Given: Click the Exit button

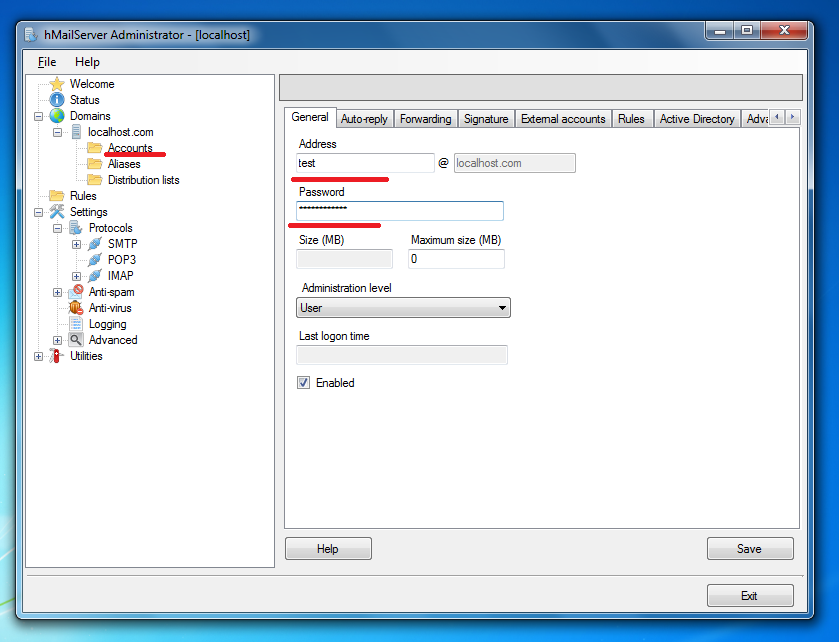Looking at the screenshot, I should coord(750,596).
